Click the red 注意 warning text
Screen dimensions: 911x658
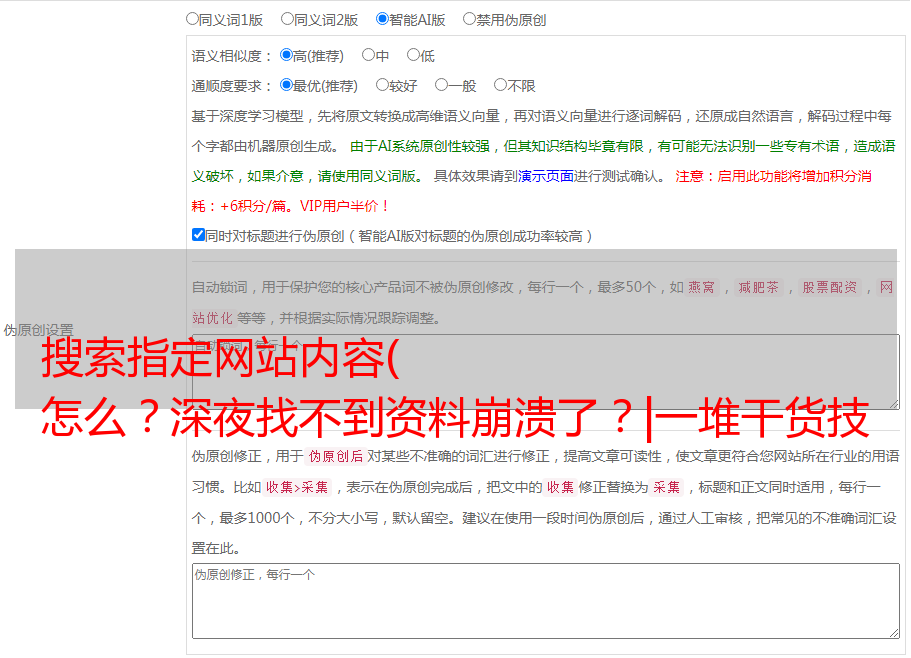[x=532, y=191]
